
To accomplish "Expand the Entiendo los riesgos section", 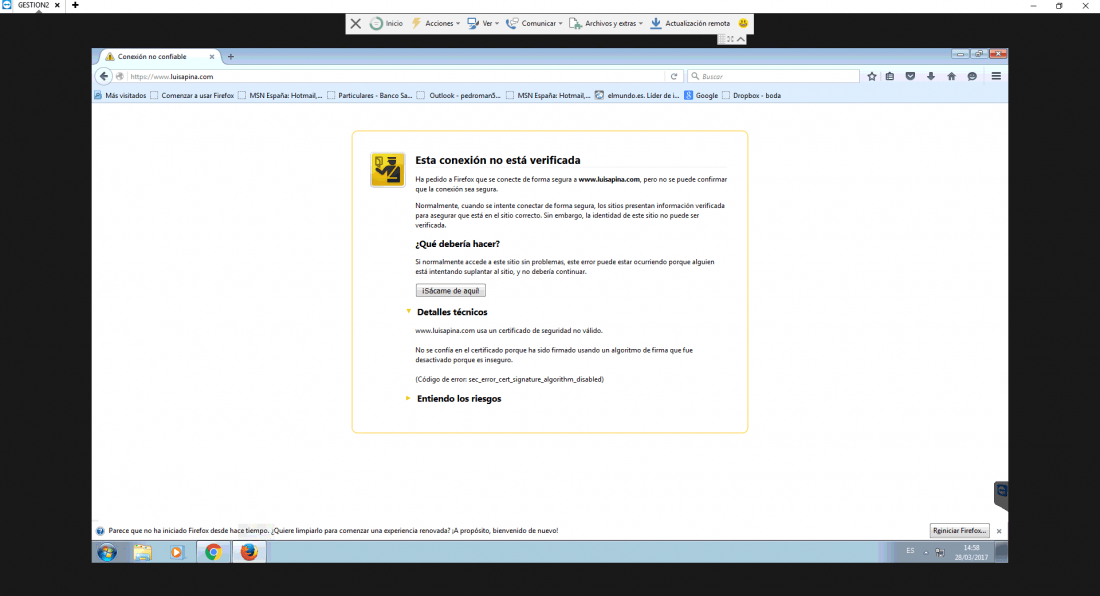I will pos(453,399).
